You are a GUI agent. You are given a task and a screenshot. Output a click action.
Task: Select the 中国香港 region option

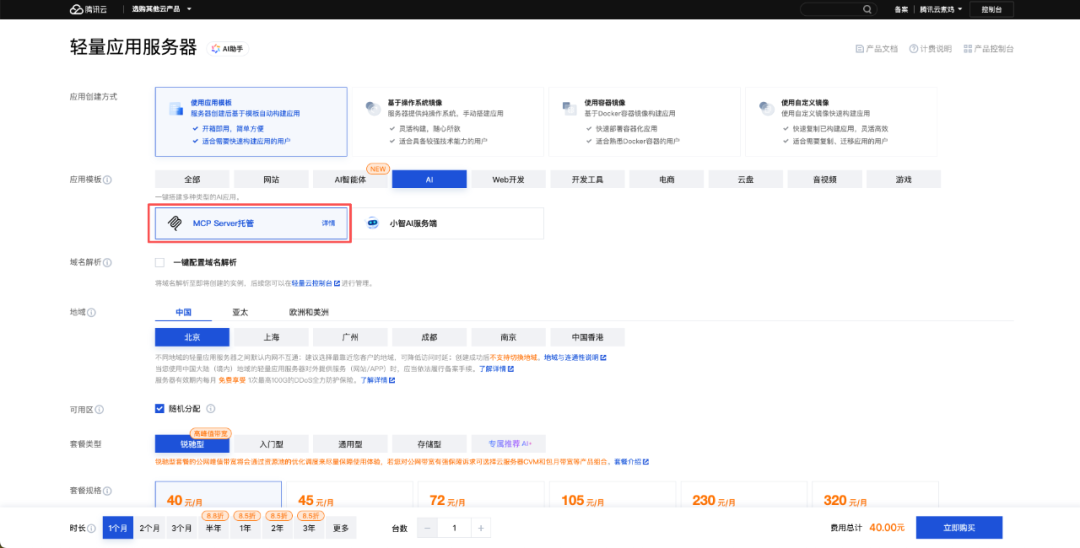point(588,337)
